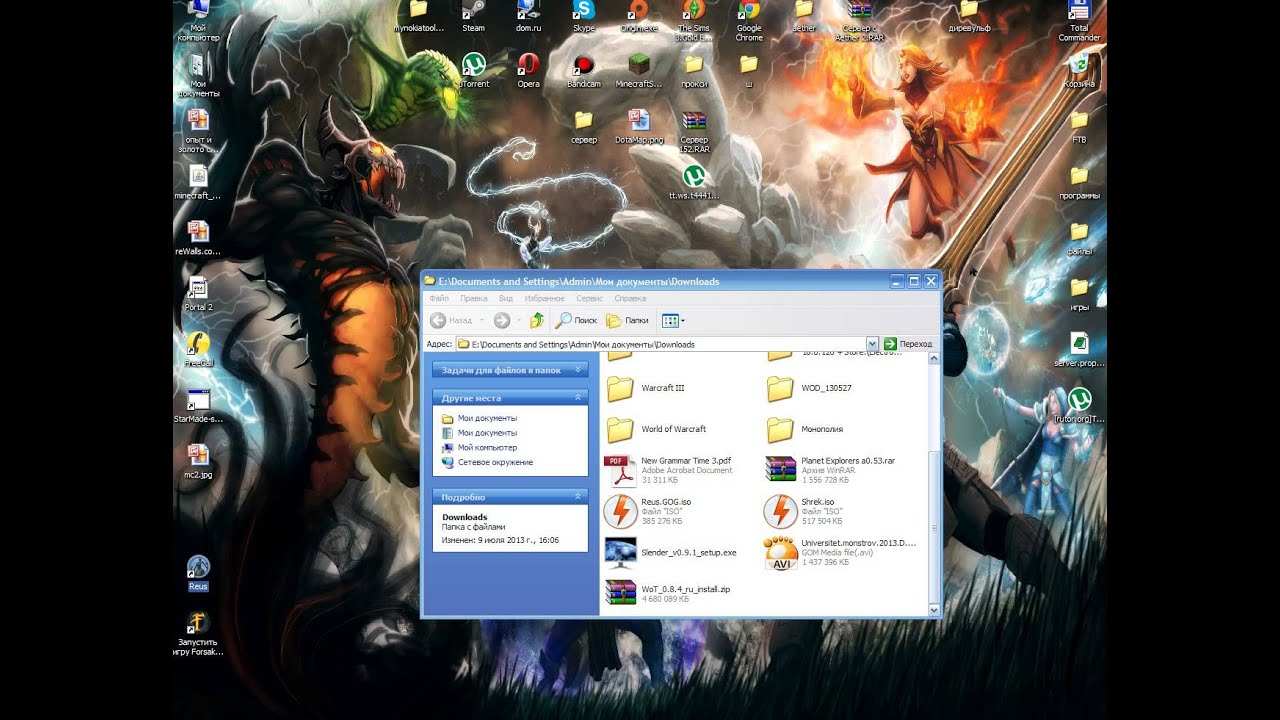Open Мой компьютер on the desktop
This screenshot has height=720, width=1280.
[x=198, y=20]
